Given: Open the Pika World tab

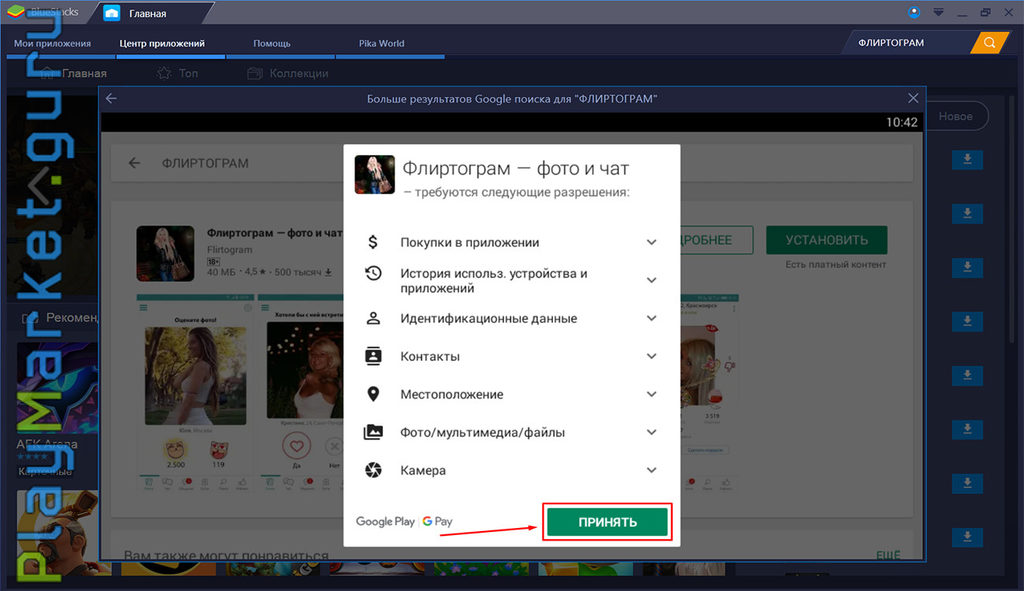Looking at the screenshot, I should pyautogui.click(x=381, y=43).
